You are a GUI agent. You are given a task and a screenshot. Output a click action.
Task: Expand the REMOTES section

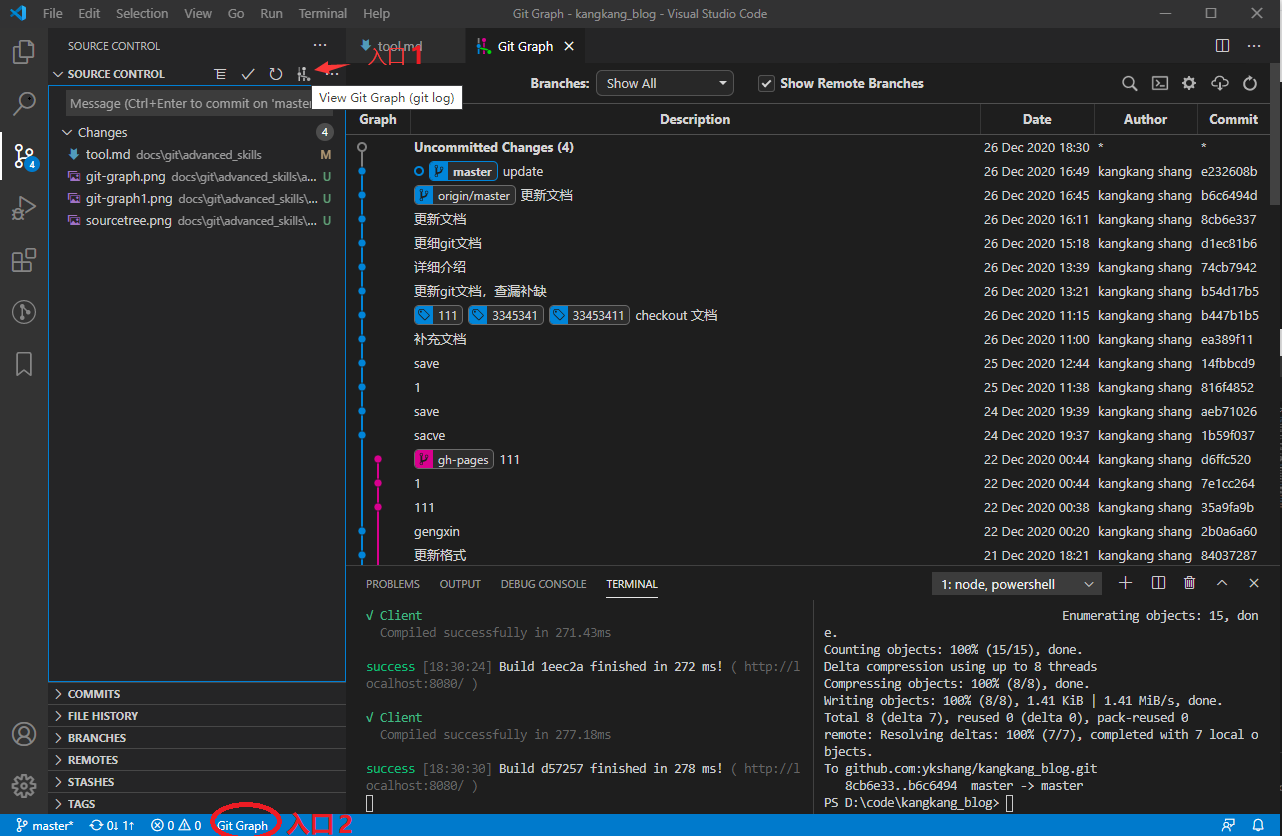[x=197, y=760]
